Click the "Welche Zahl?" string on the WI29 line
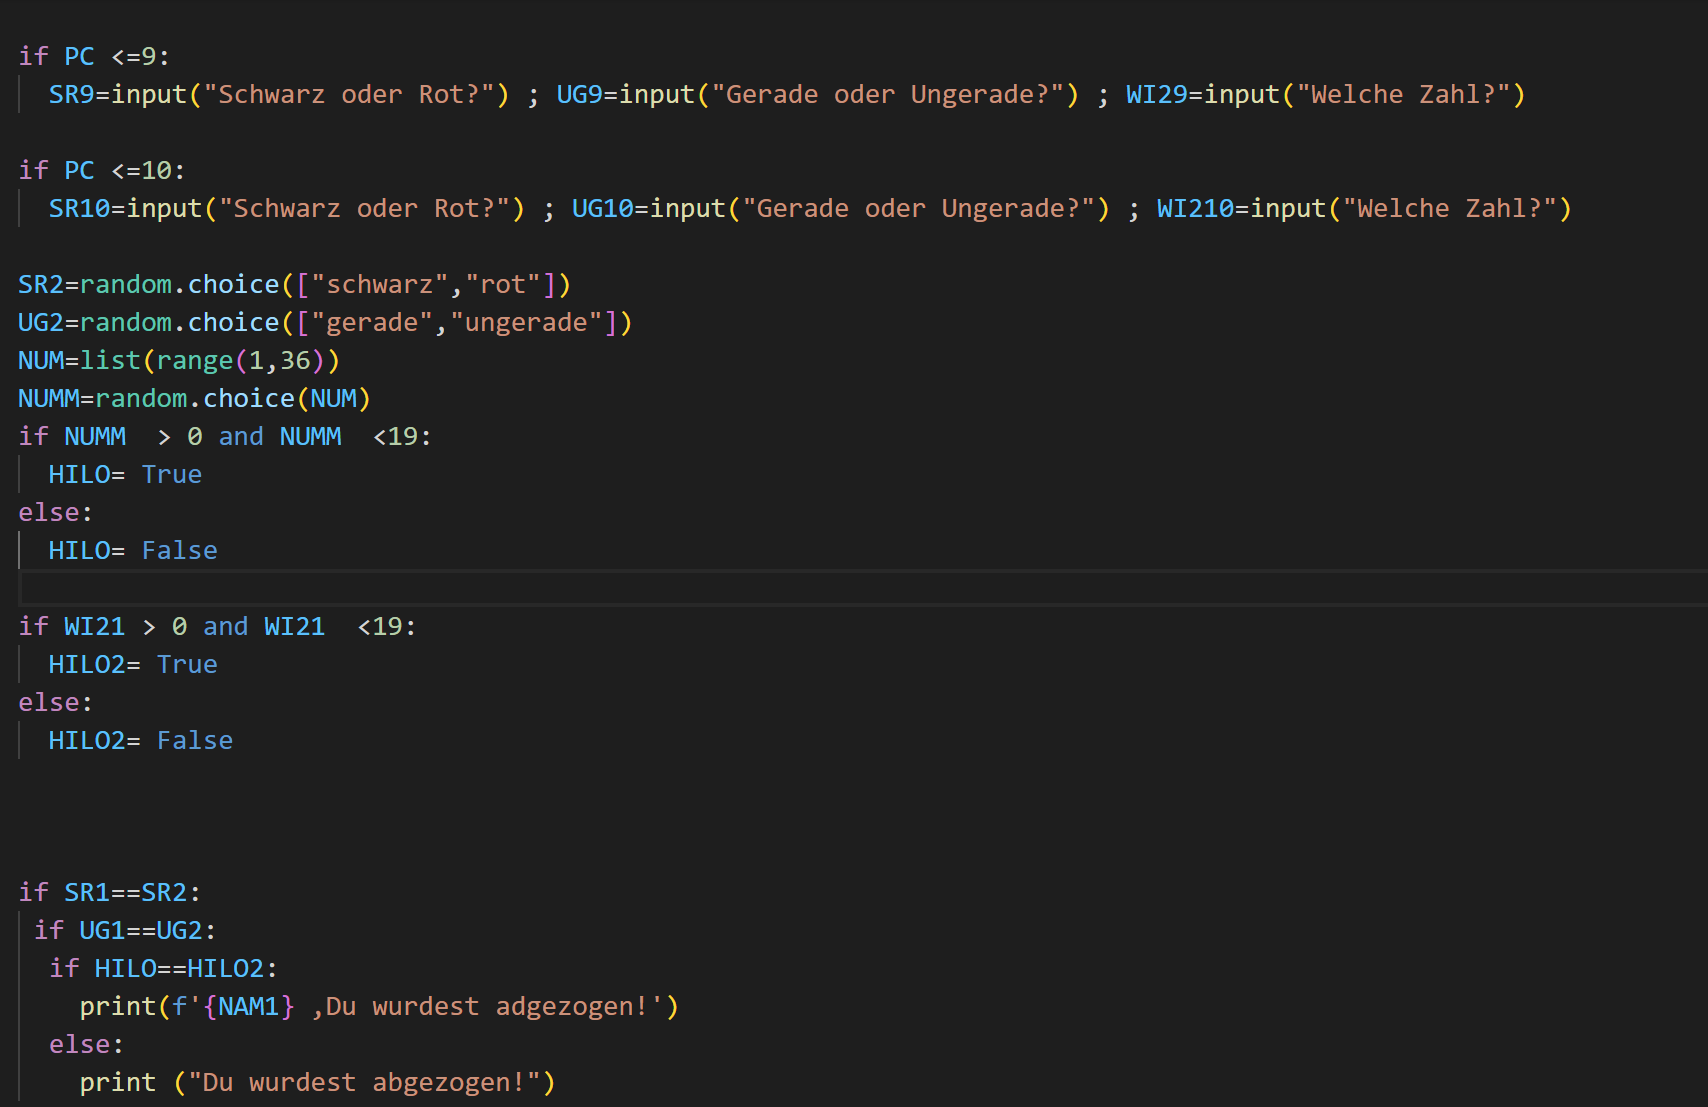1708x1107 pixels. tap(1403, 95)
